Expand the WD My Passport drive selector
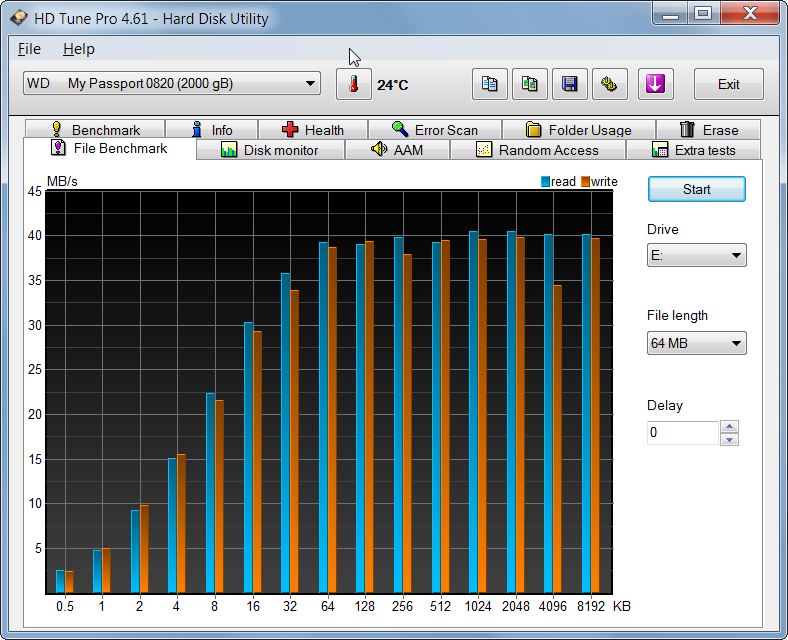Image resolution: width=788 pixels, height=640 pixels. click(172, 83)
